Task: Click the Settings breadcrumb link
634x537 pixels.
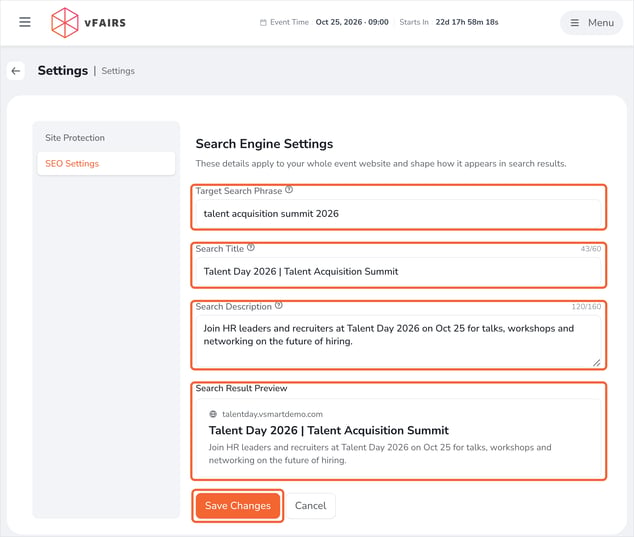Action: (x=118, y=71)
